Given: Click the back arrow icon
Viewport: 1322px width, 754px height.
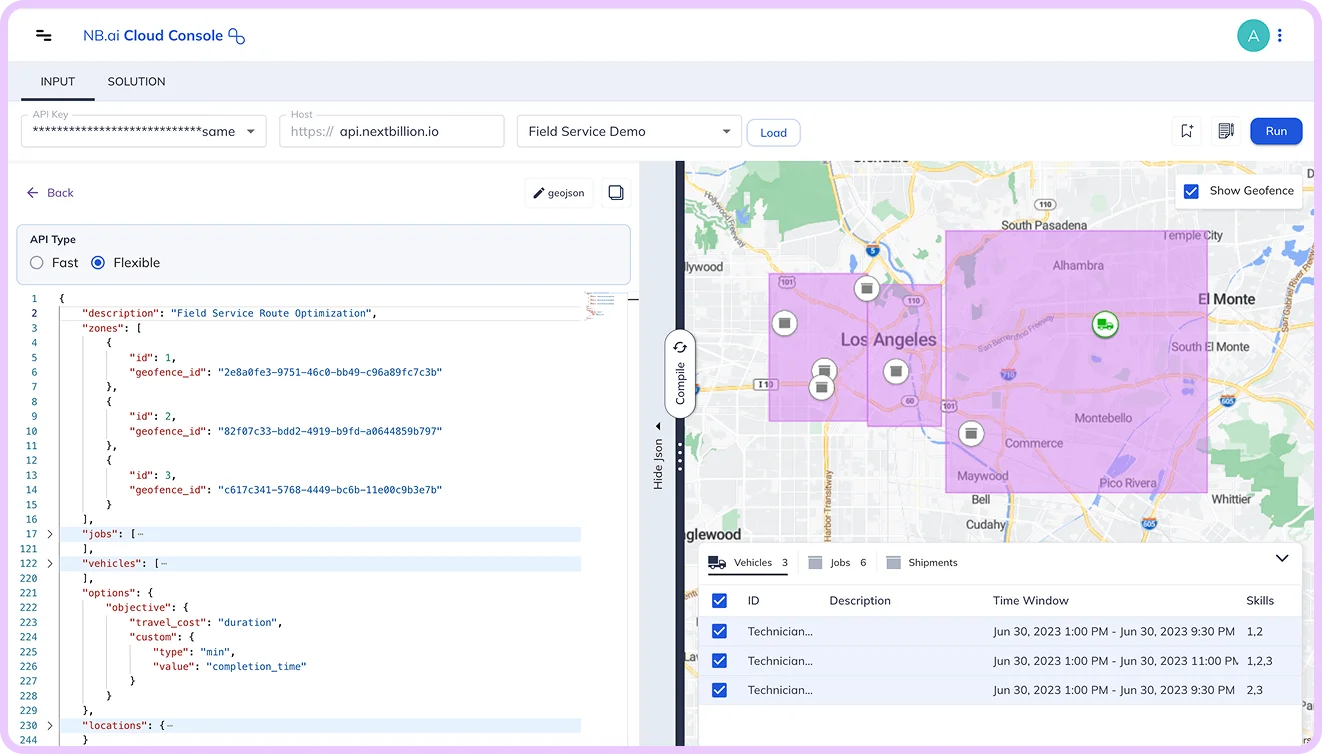Looking at the screenshot, I should click(x=32, y=193).
